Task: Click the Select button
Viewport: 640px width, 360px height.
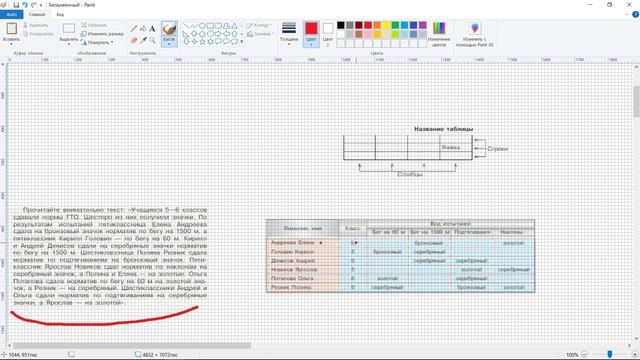Action: click(69, 34)
